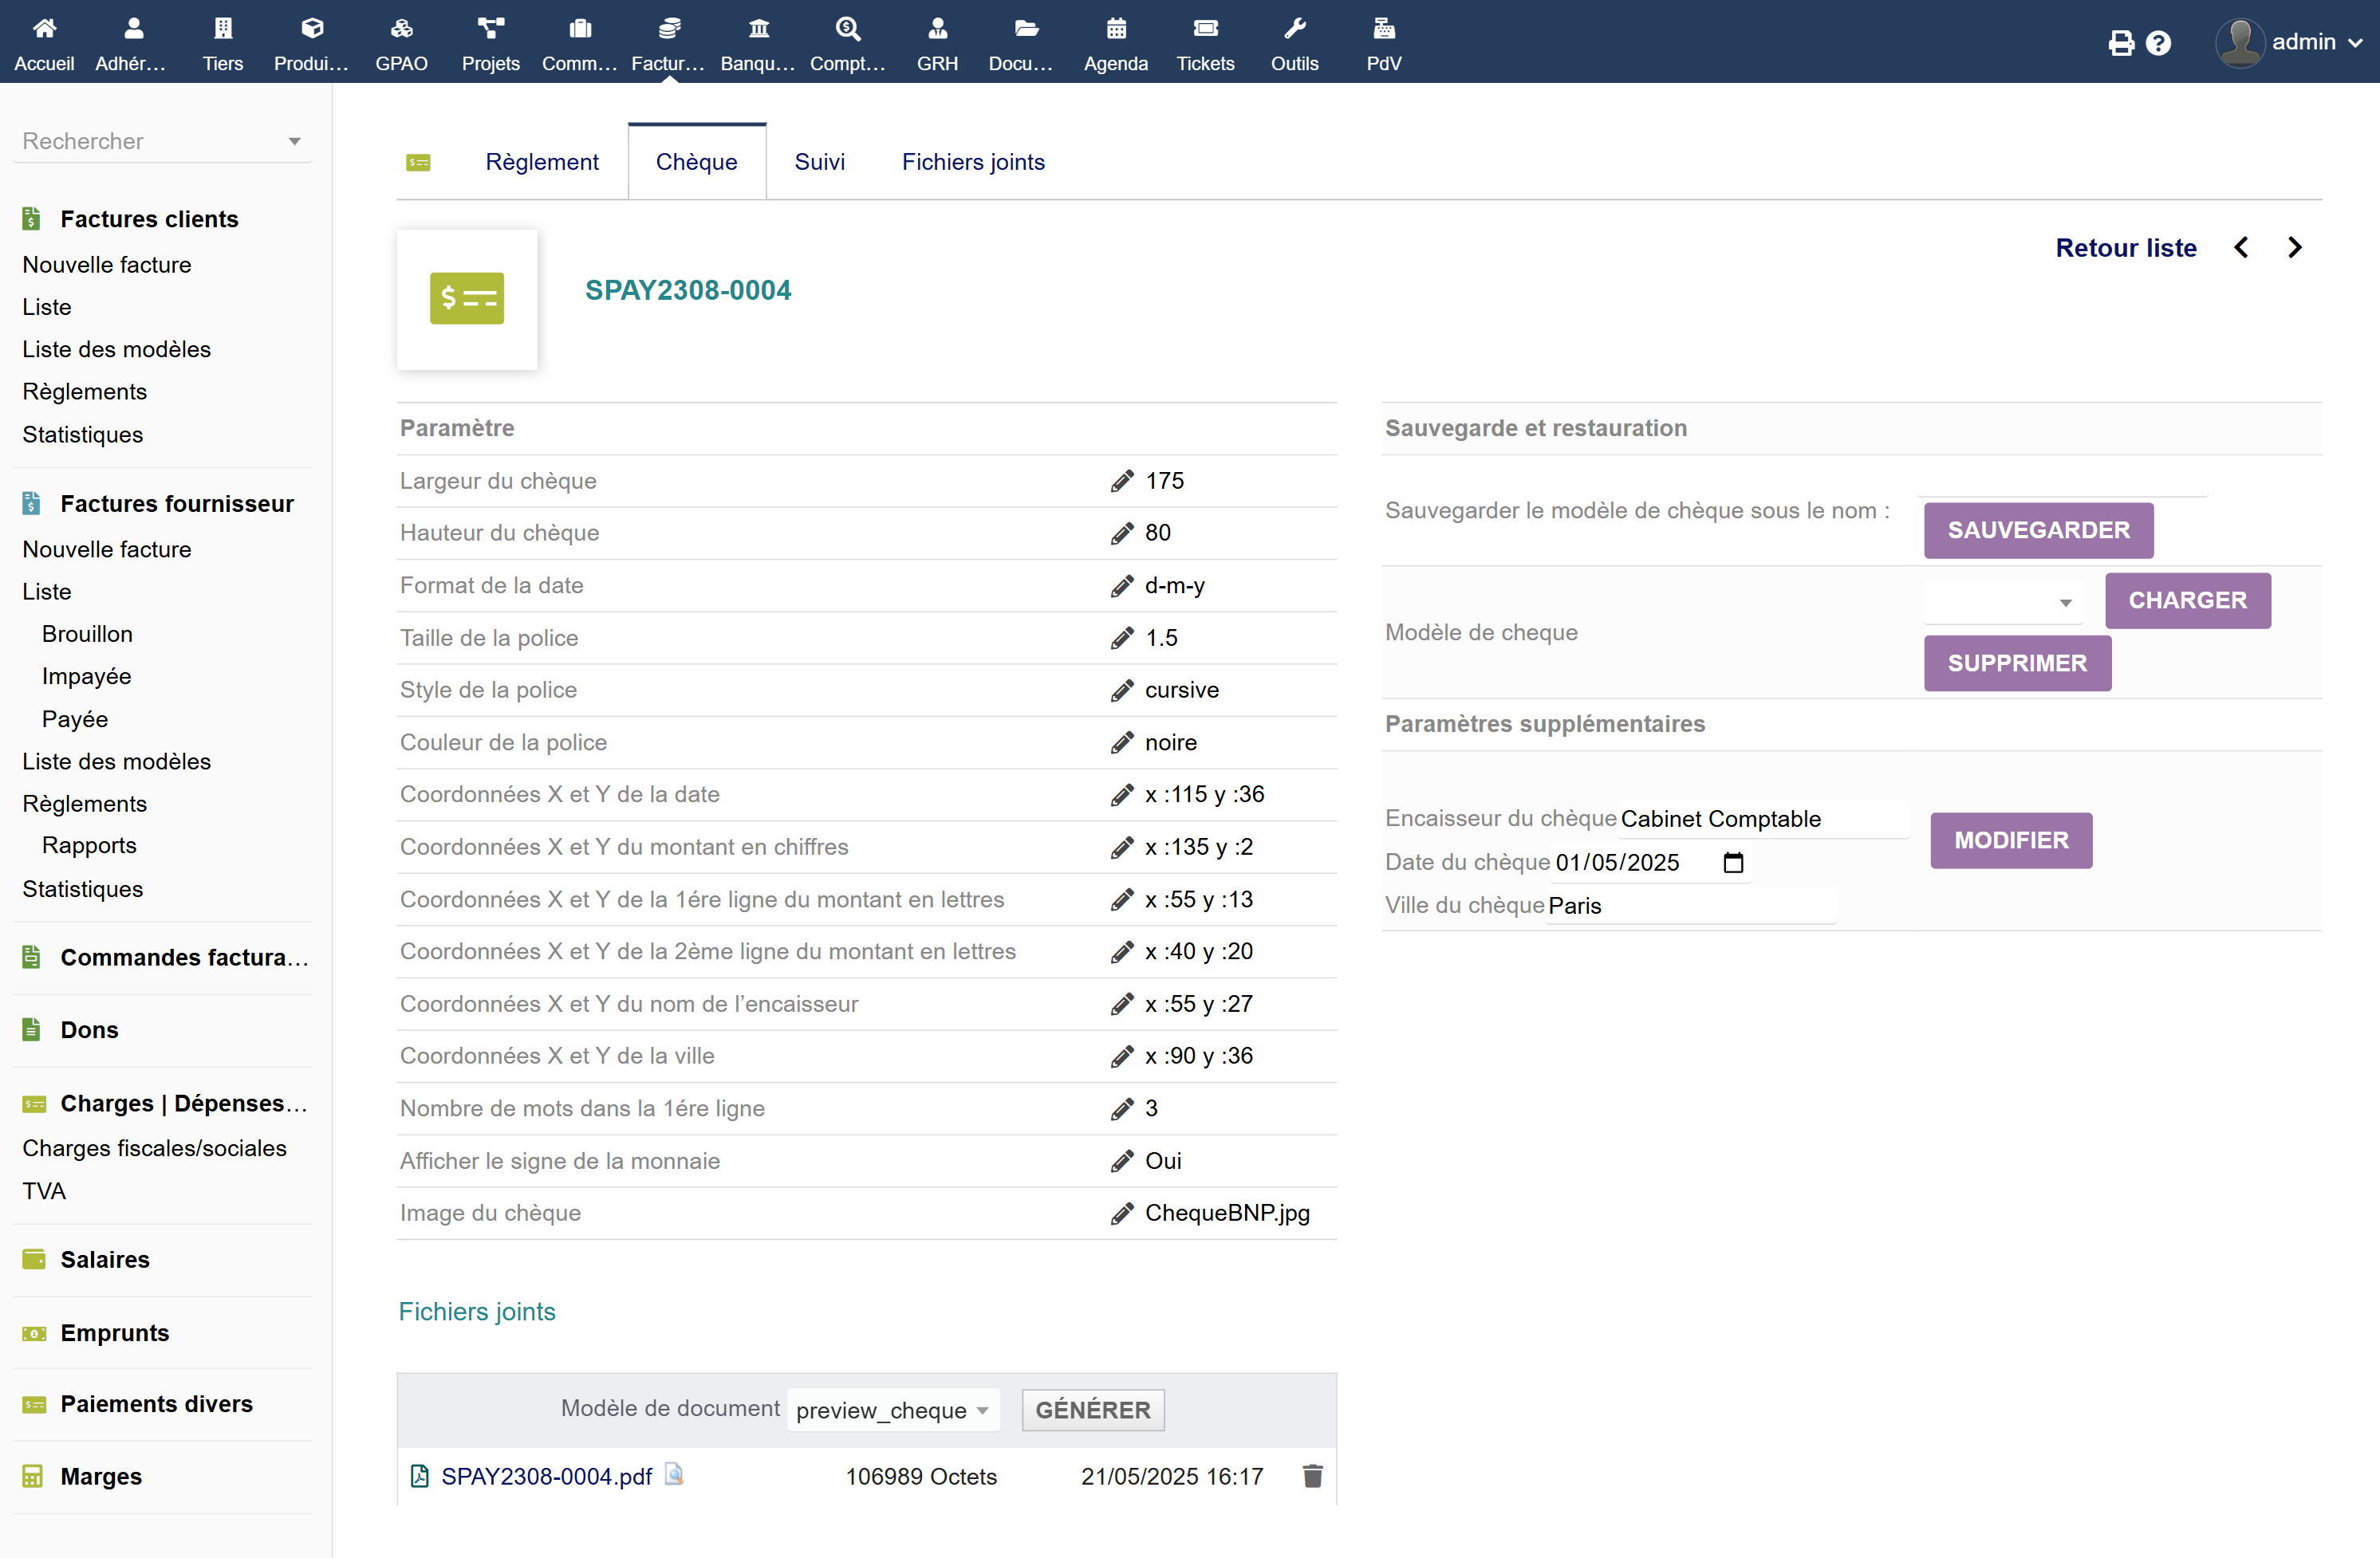Delete SPAY2308-0004.pdf with the trash icon

tap(1312, 1476)
